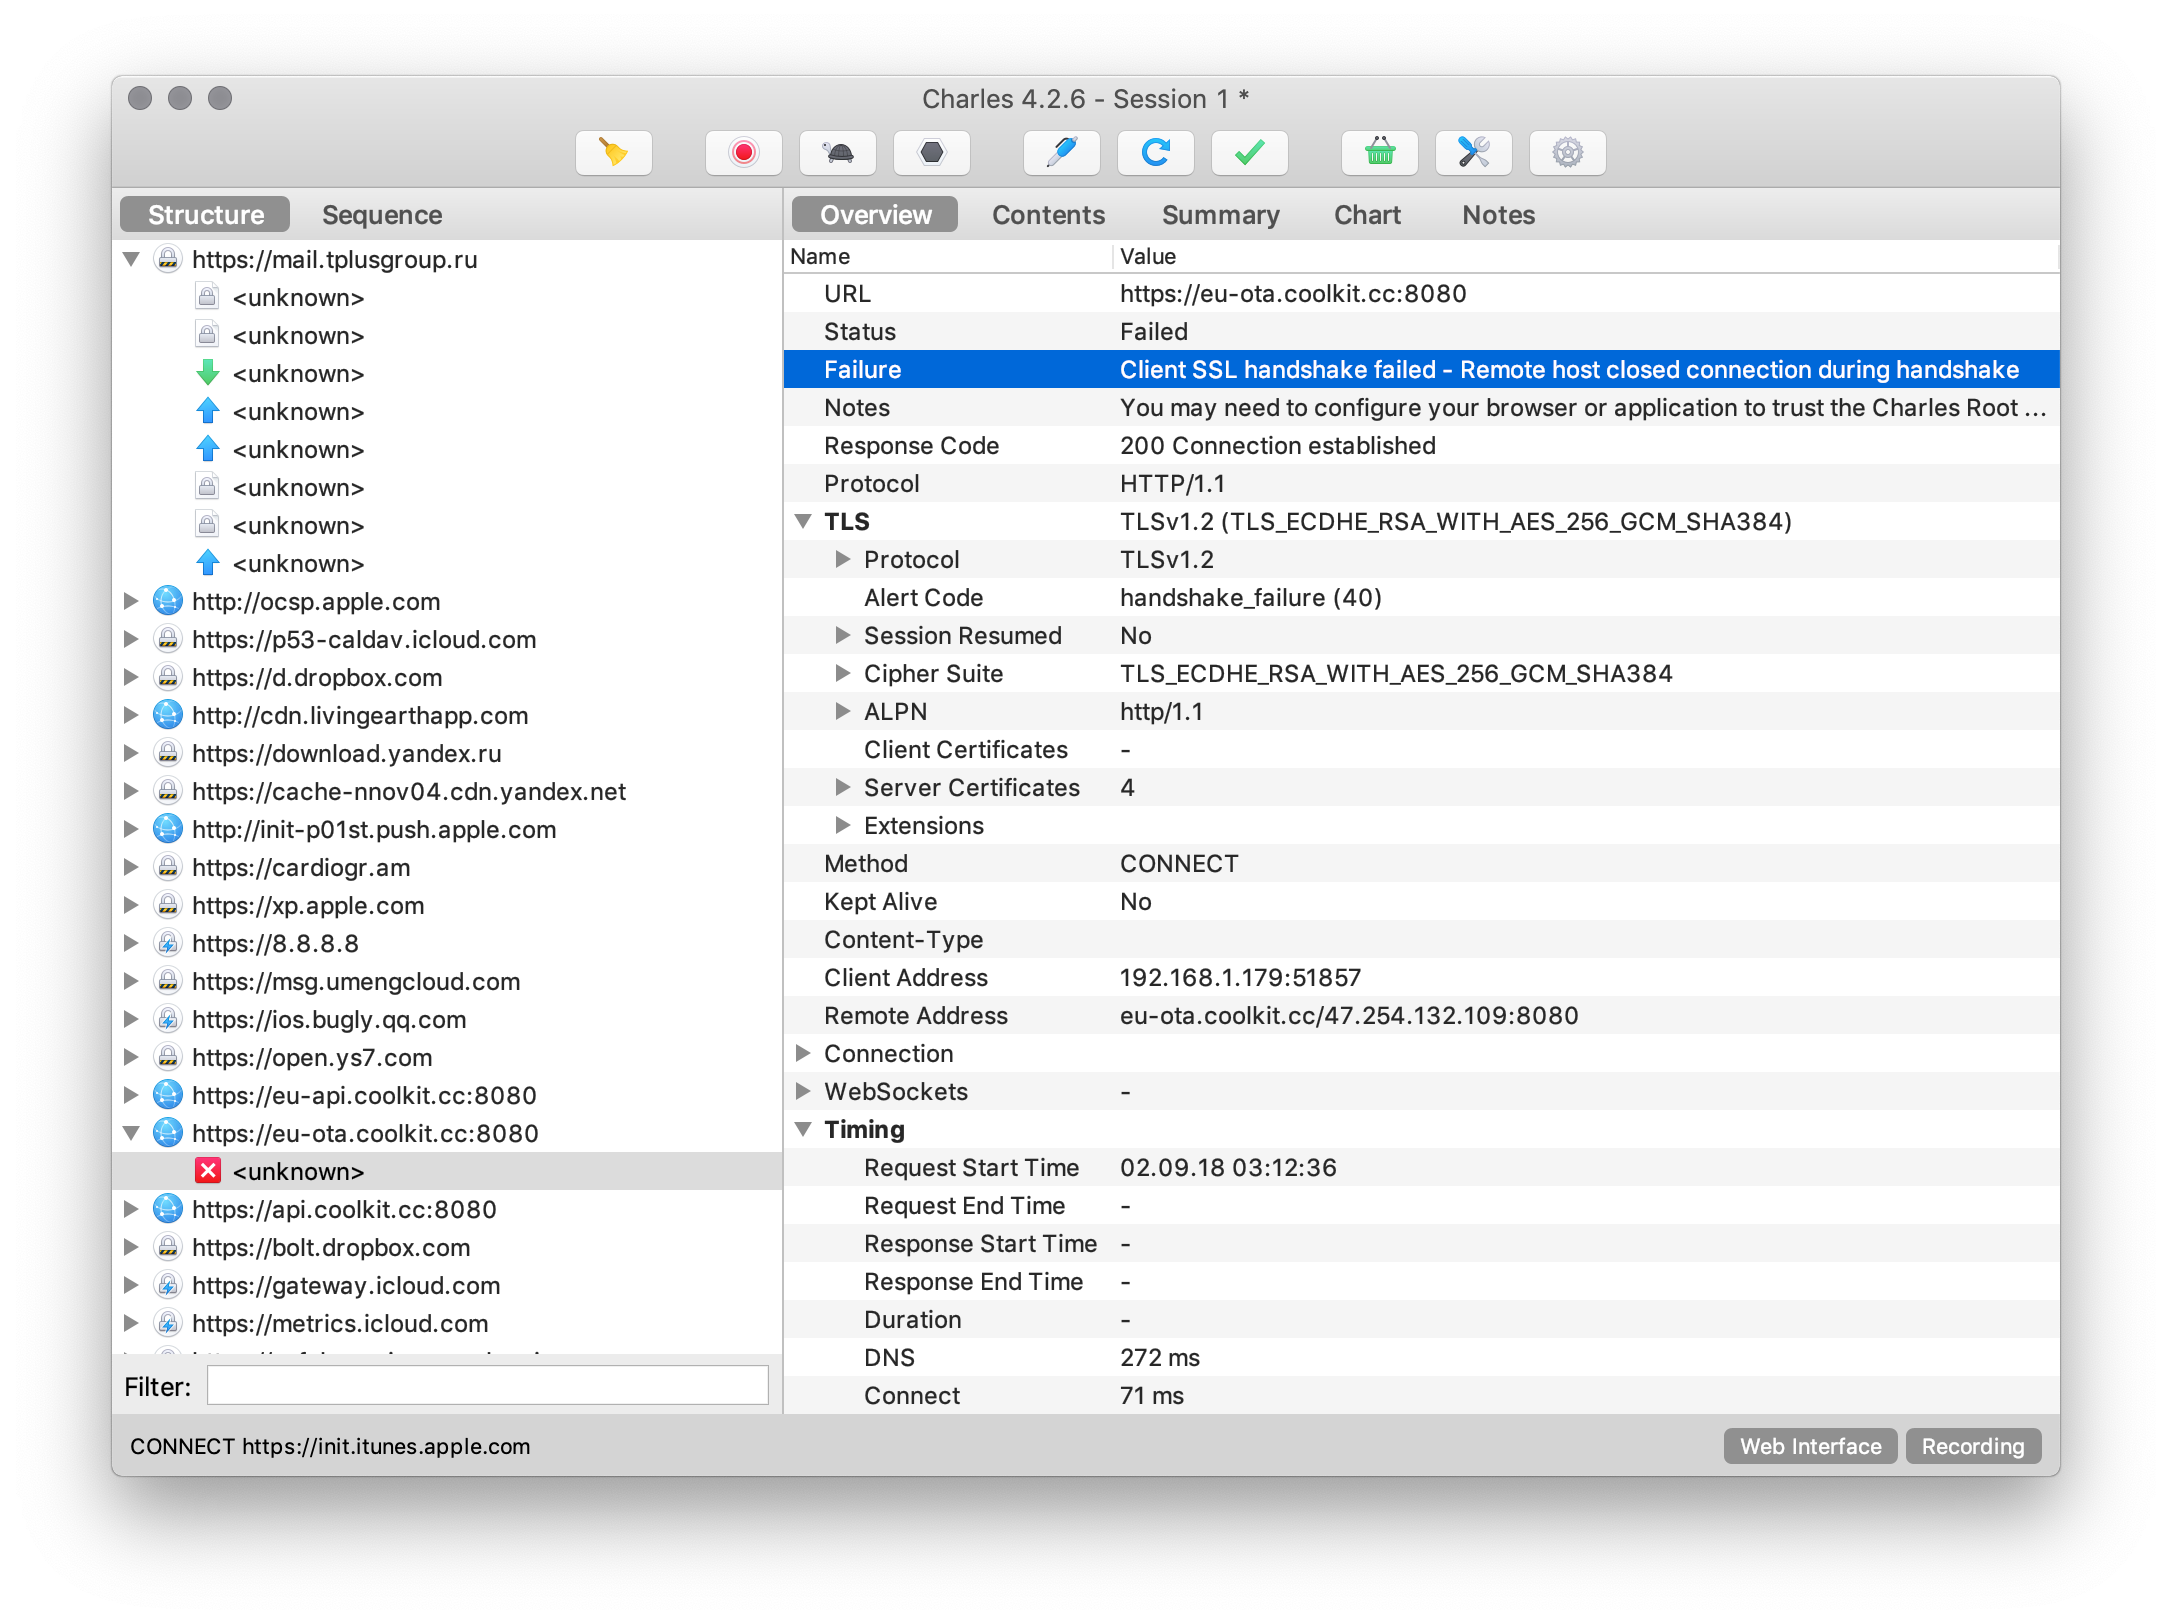The width and height of the screenshot is (2172, 1624).
Task: Clear the current session with the broom icon
Action: click(x=613, y=153)
